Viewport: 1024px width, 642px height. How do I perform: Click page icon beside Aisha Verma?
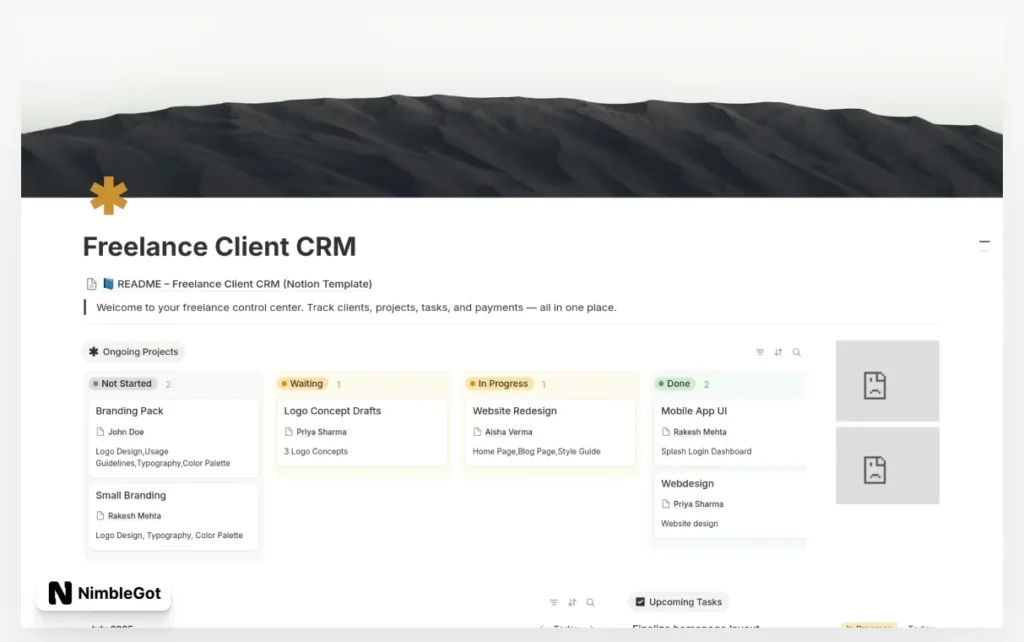click(x=477, y=432)
